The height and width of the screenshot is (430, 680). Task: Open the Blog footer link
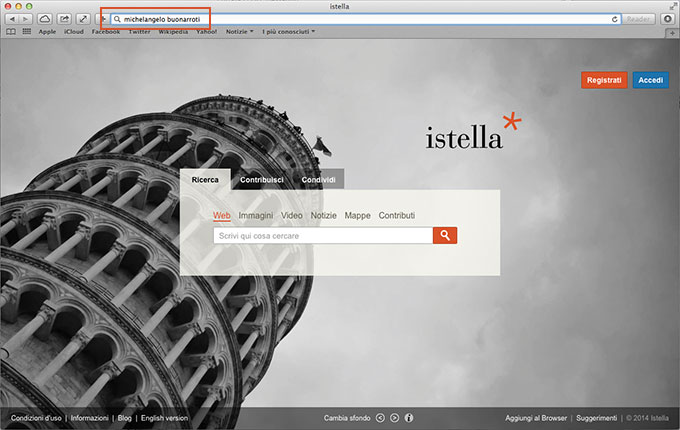coord(124,418)
